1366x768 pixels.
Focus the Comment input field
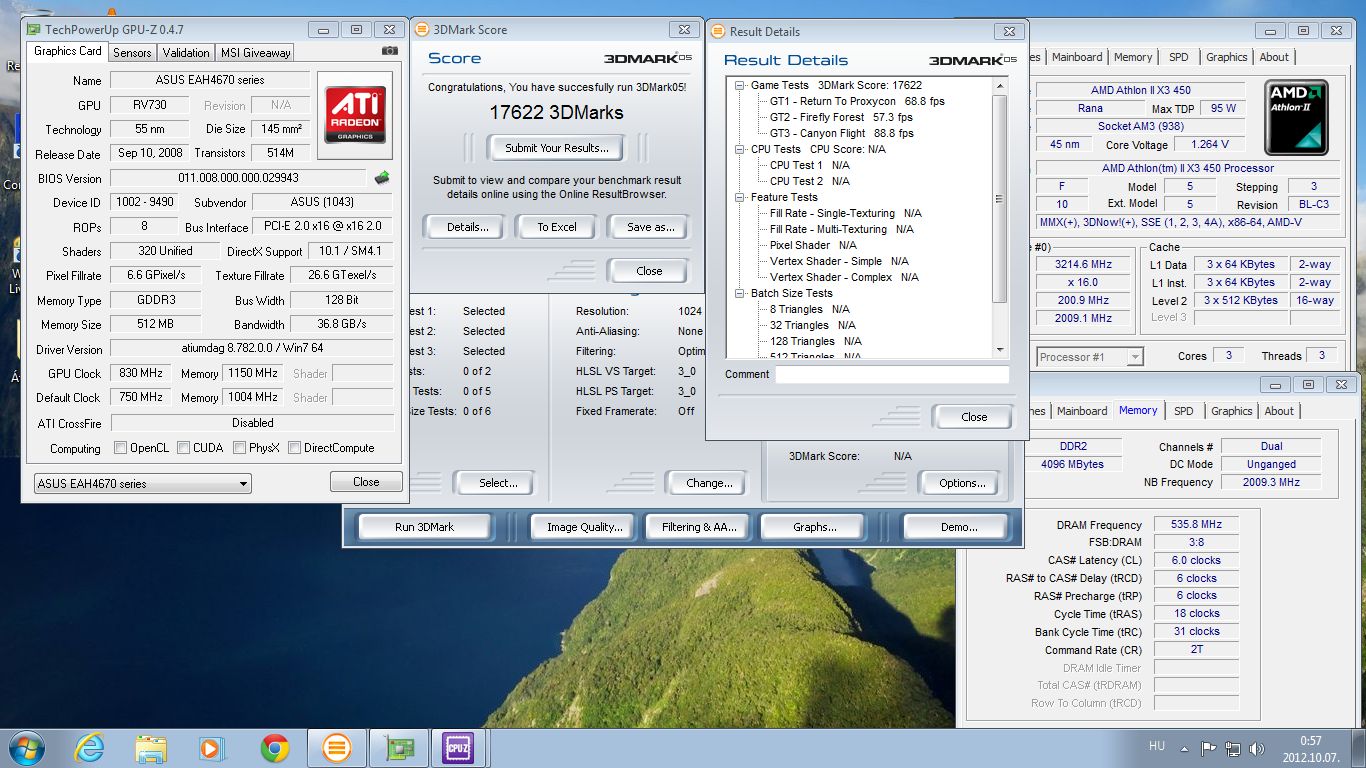[x=892, y=374]
